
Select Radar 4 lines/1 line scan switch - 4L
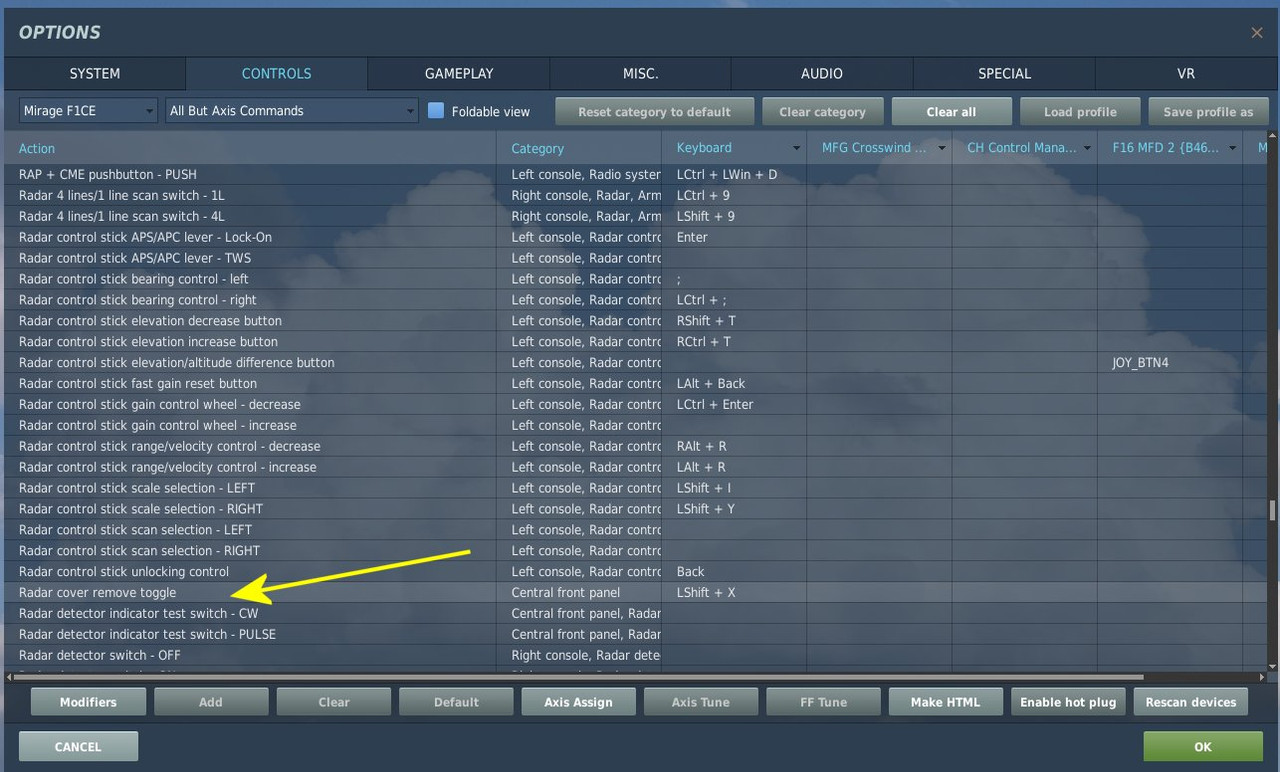(x=636, y=216)
